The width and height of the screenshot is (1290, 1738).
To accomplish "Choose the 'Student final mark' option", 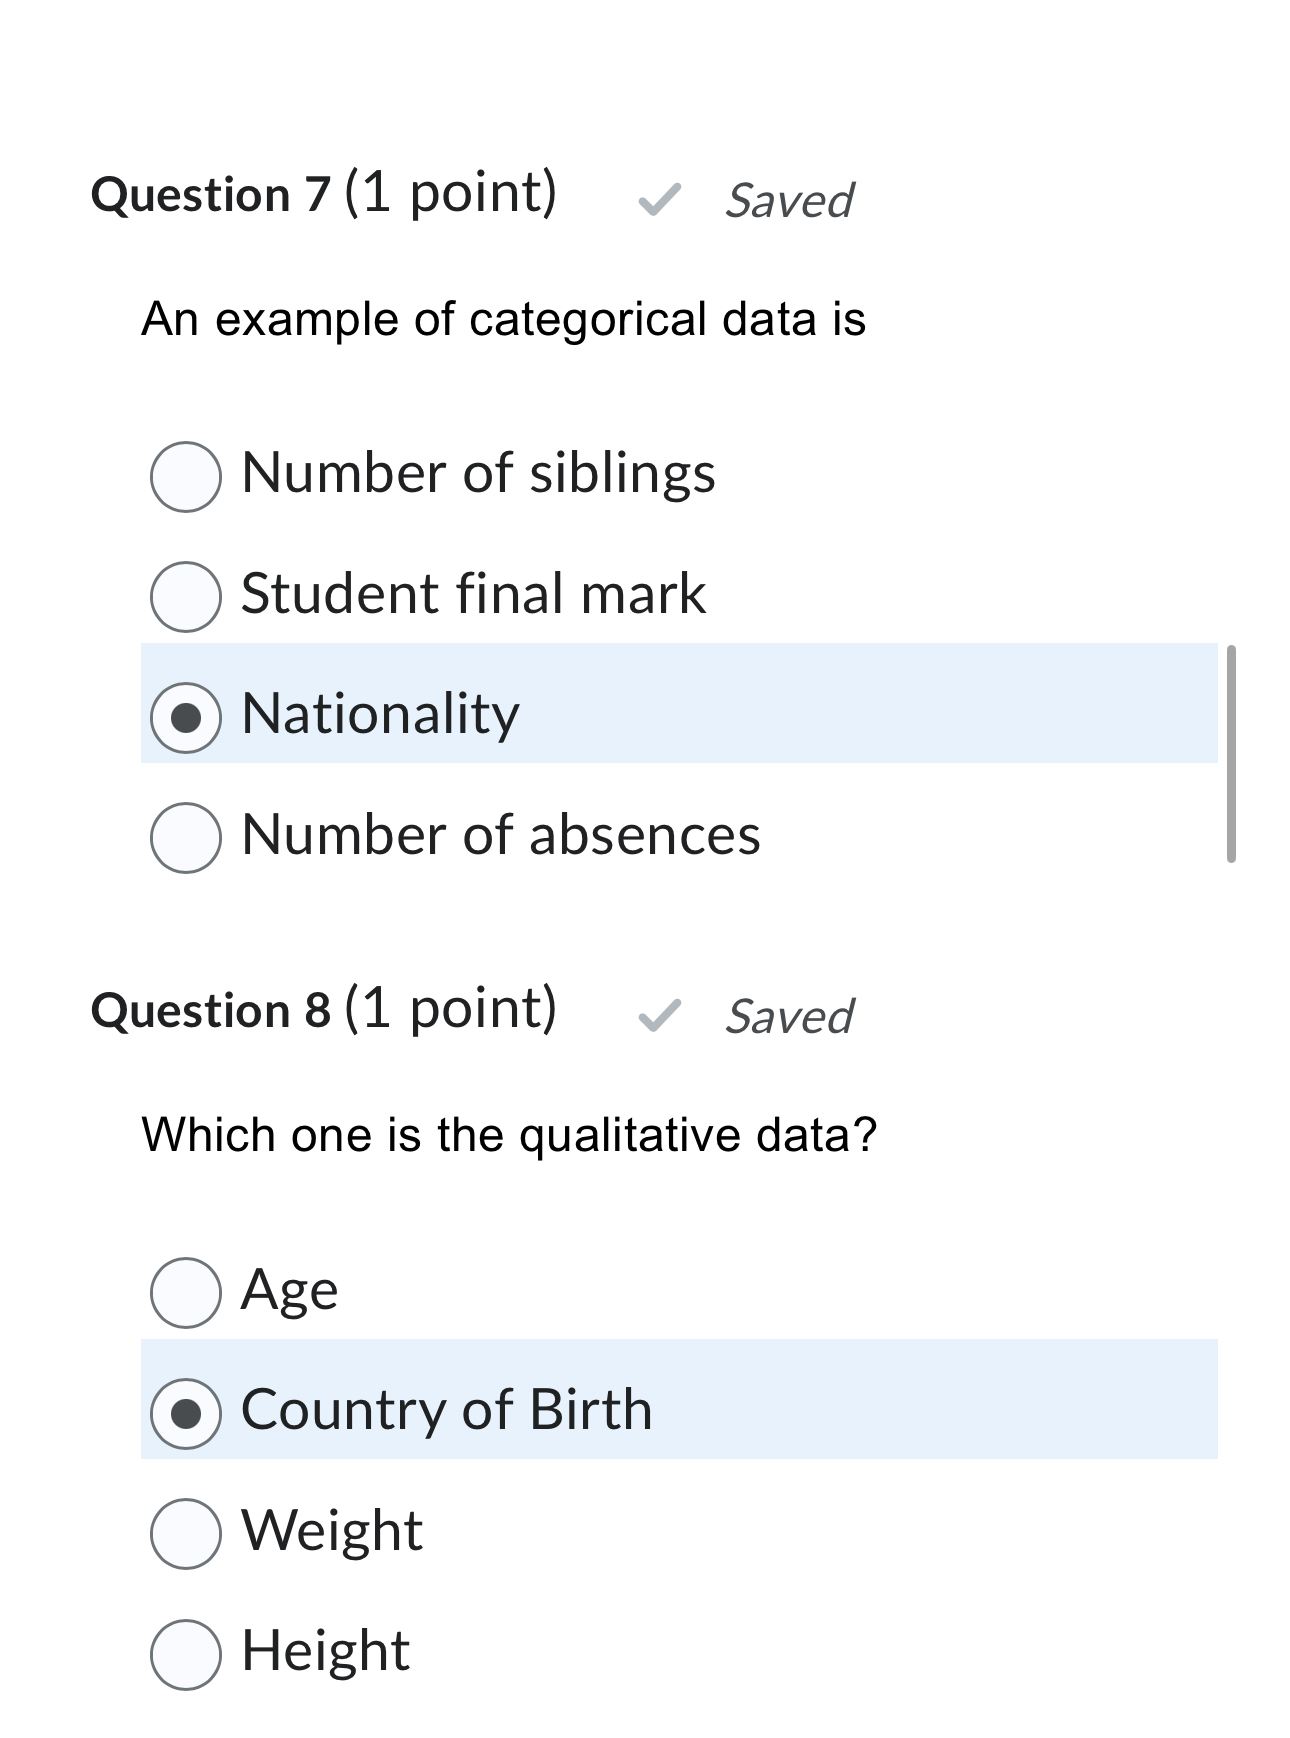I will 186,597.
